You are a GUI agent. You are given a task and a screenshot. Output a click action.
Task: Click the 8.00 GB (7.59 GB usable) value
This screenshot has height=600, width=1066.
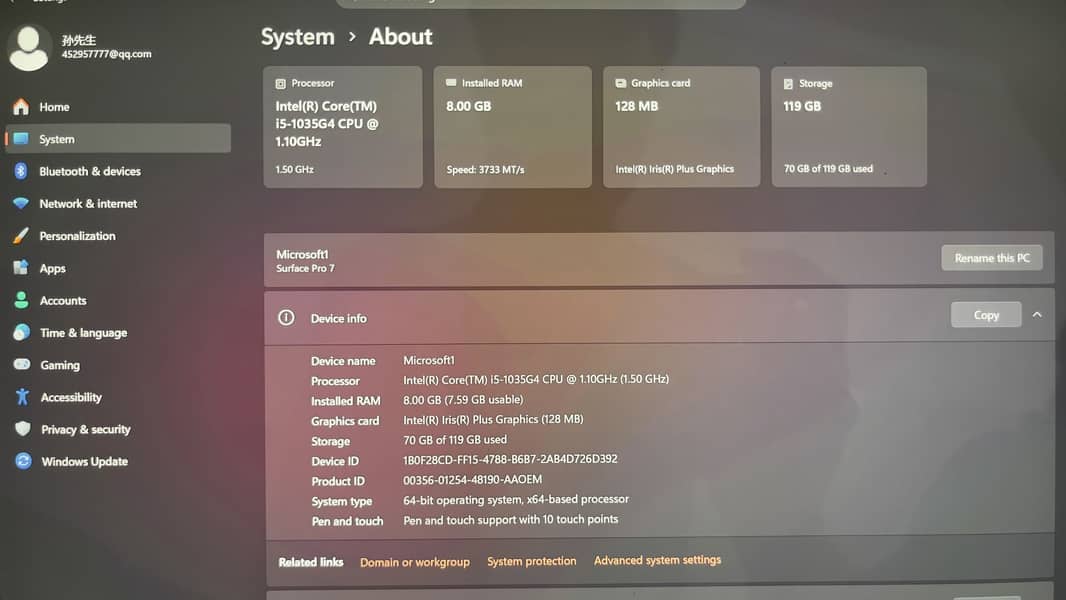point(464,400)
